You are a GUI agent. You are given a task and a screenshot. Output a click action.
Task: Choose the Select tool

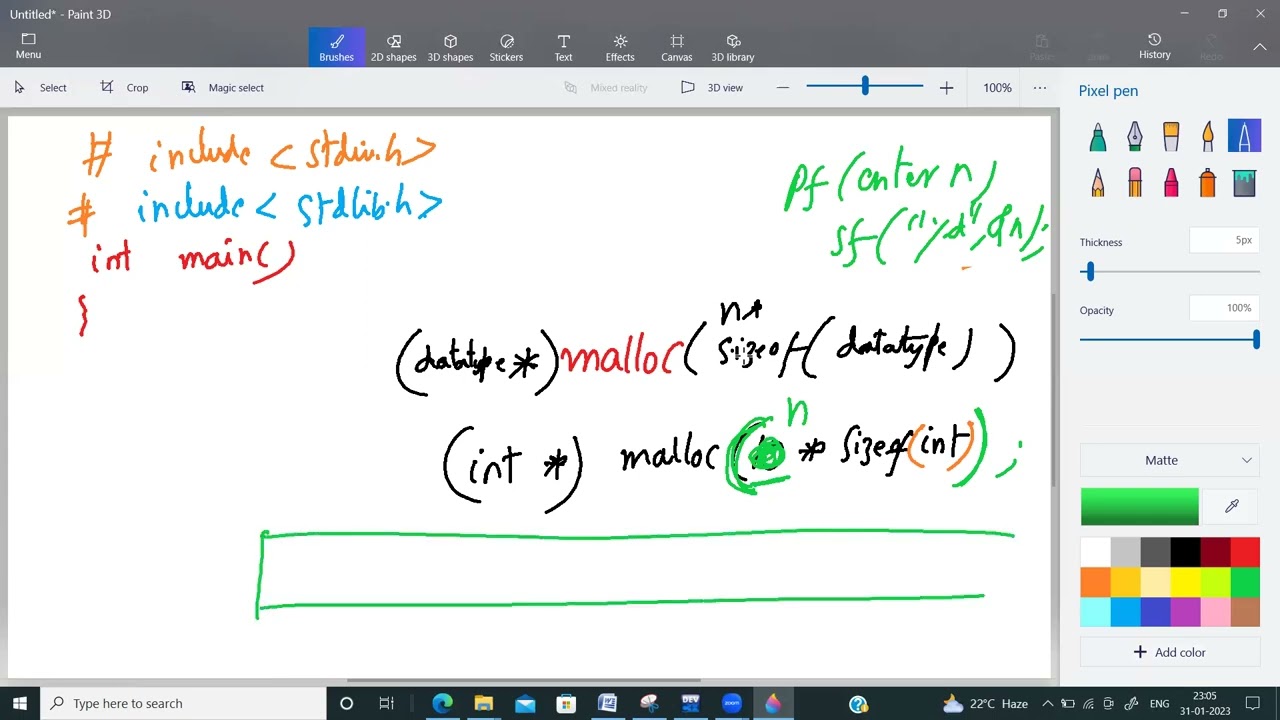point(41,88)
